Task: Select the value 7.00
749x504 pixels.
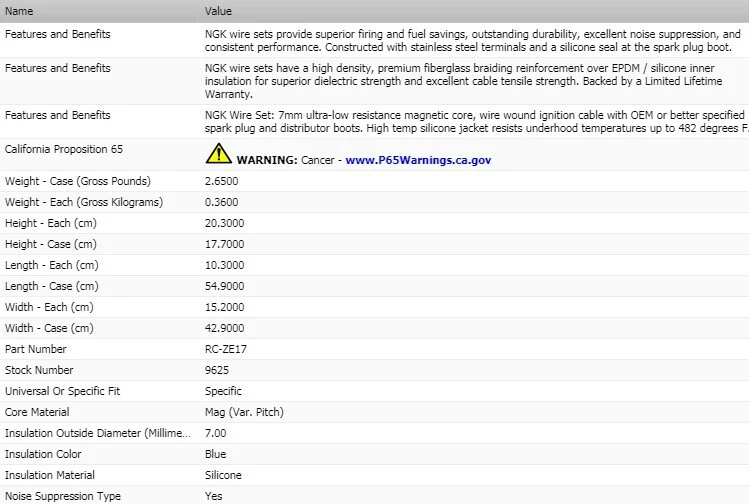Action: point(215,433)
